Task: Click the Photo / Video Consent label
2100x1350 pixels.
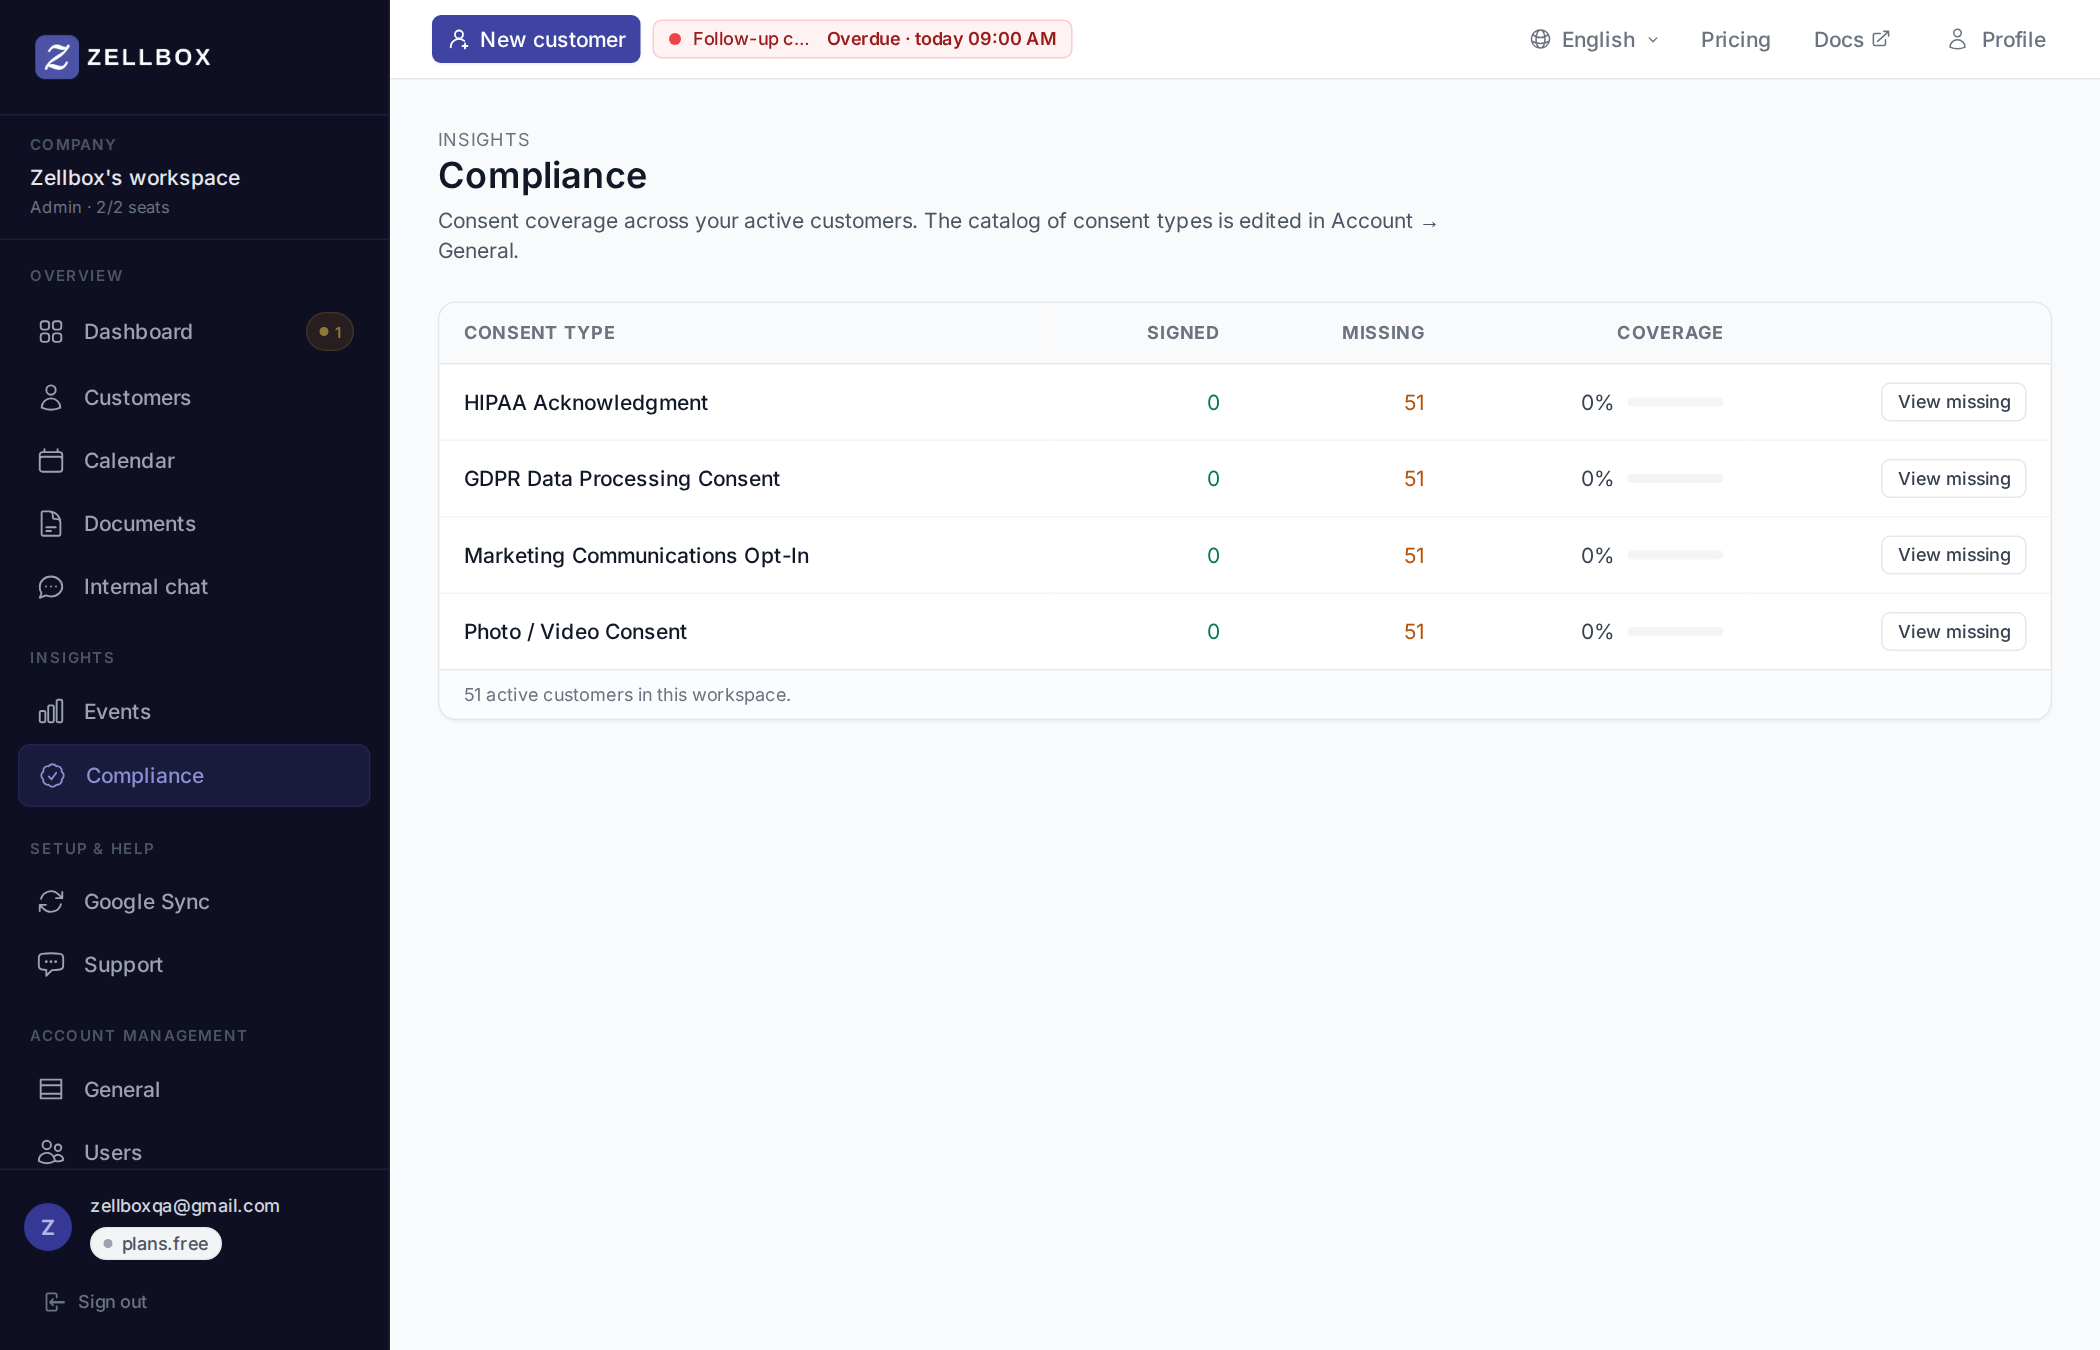Action: pyautogui.click(x=575, y=632)
